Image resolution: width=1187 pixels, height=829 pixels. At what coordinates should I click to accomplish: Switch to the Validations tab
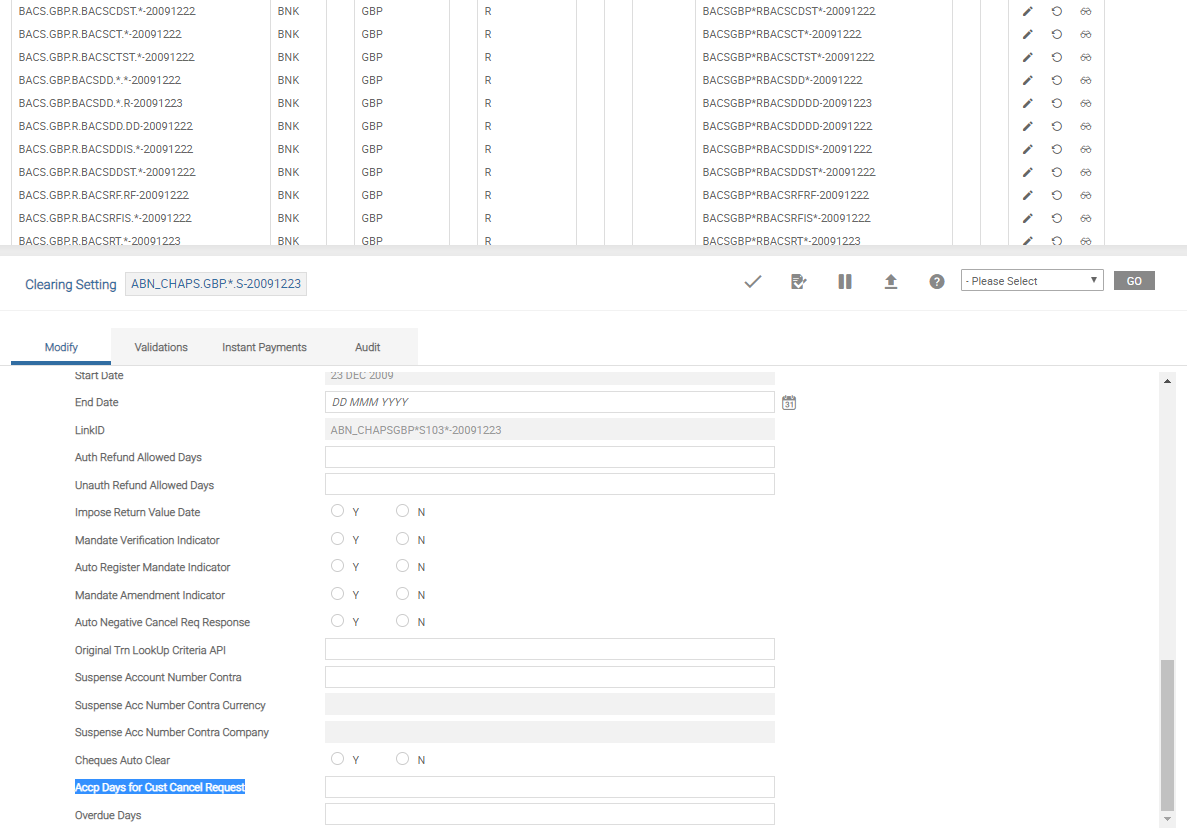click(161, 347)
